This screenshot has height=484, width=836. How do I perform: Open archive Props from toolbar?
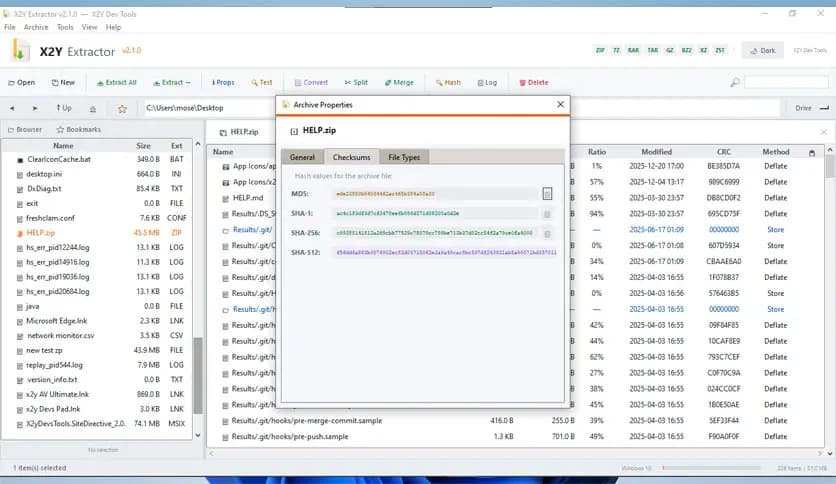coord(223,83)
